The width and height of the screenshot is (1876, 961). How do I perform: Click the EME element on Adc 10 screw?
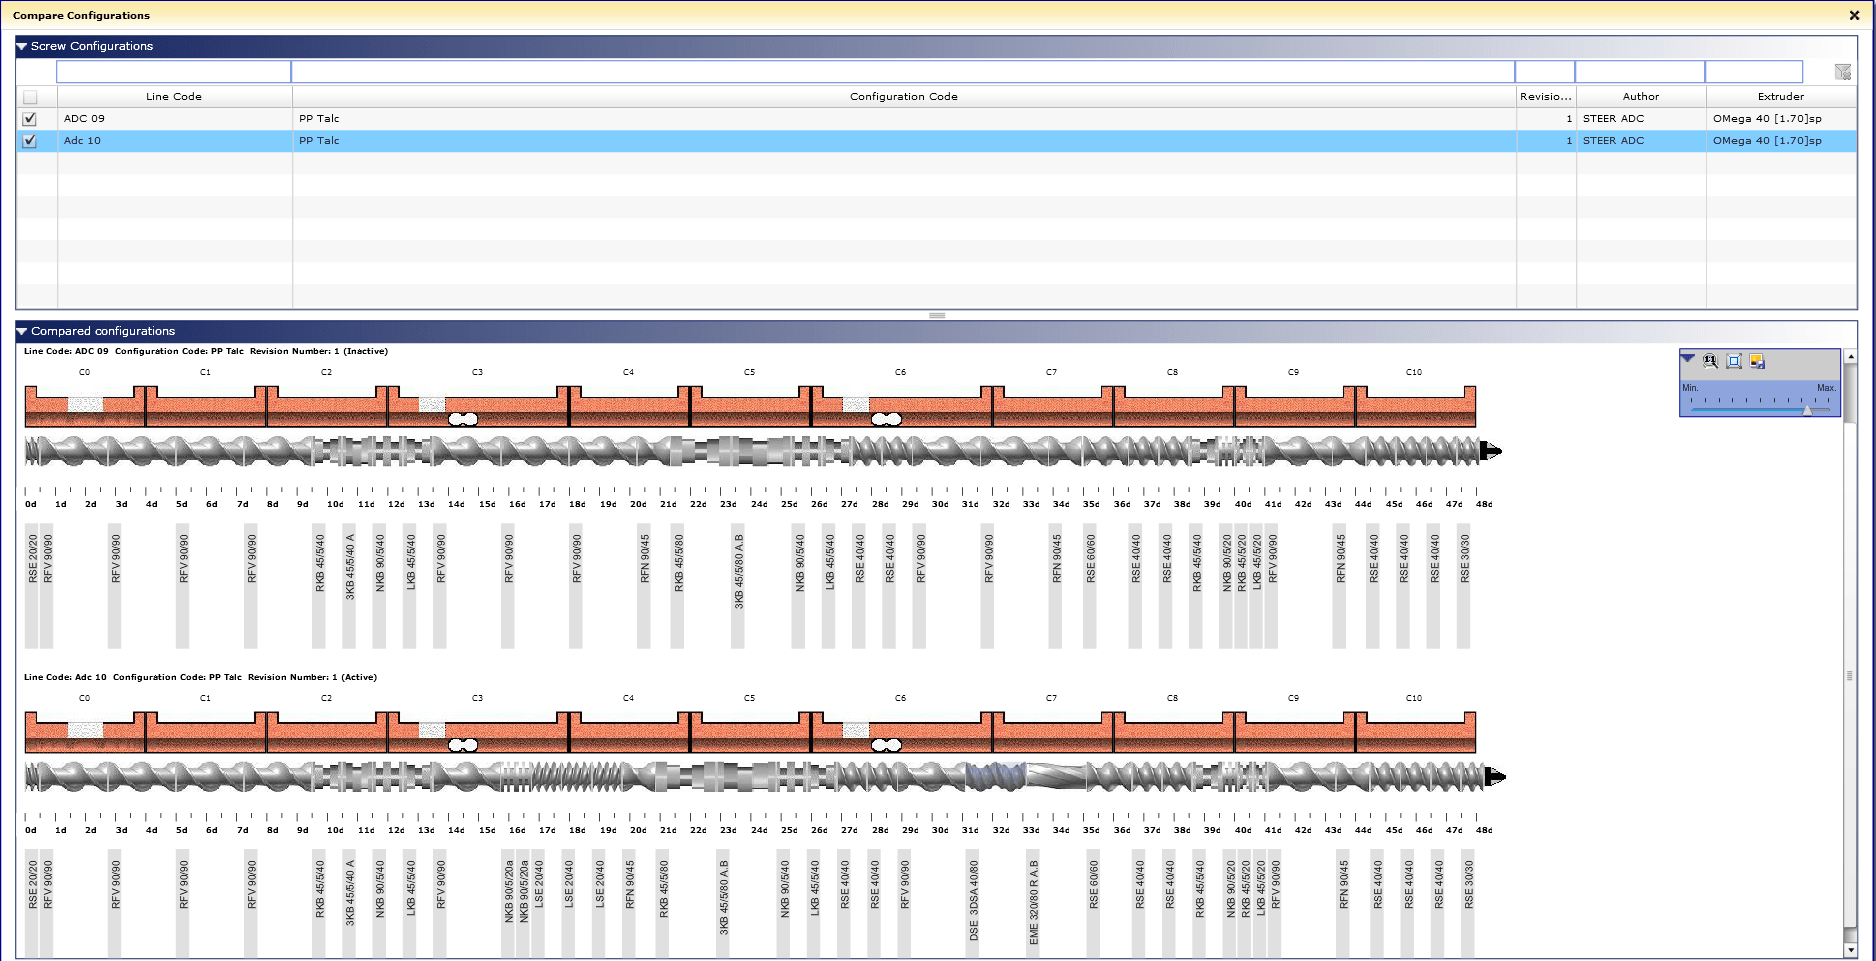pos(1055,776)
